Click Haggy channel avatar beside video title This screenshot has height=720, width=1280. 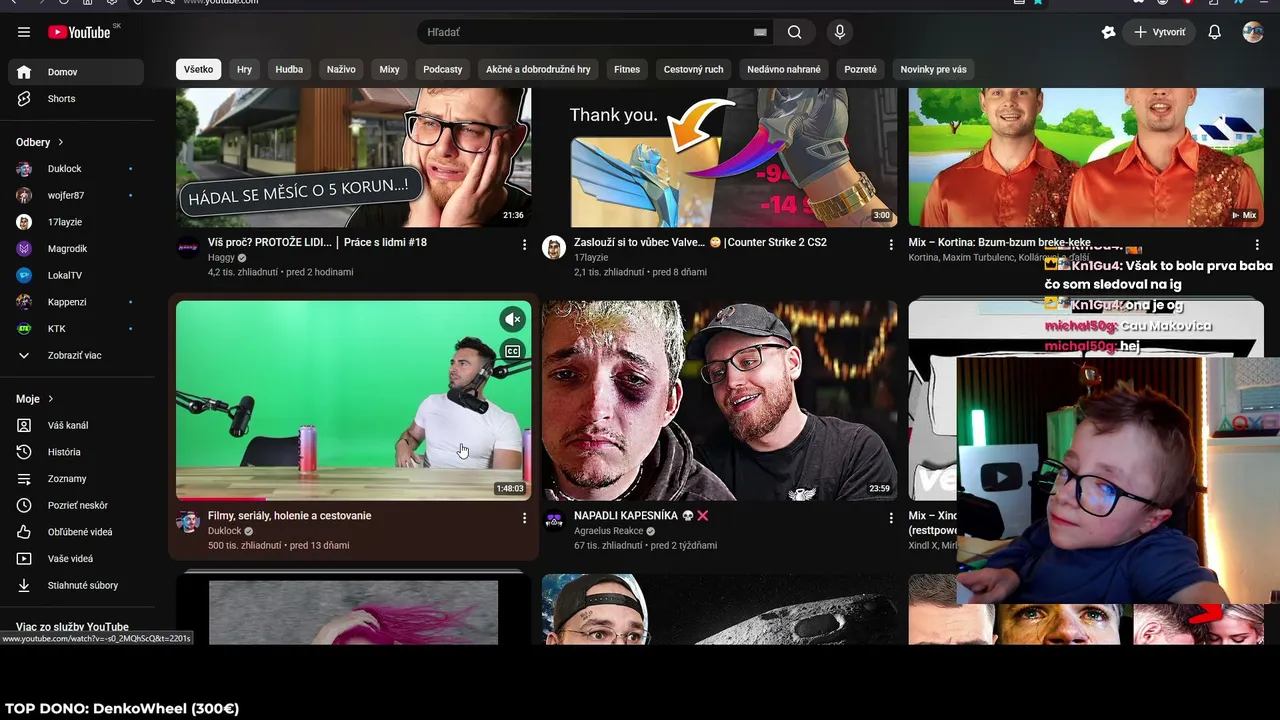(x=188, y=248)
